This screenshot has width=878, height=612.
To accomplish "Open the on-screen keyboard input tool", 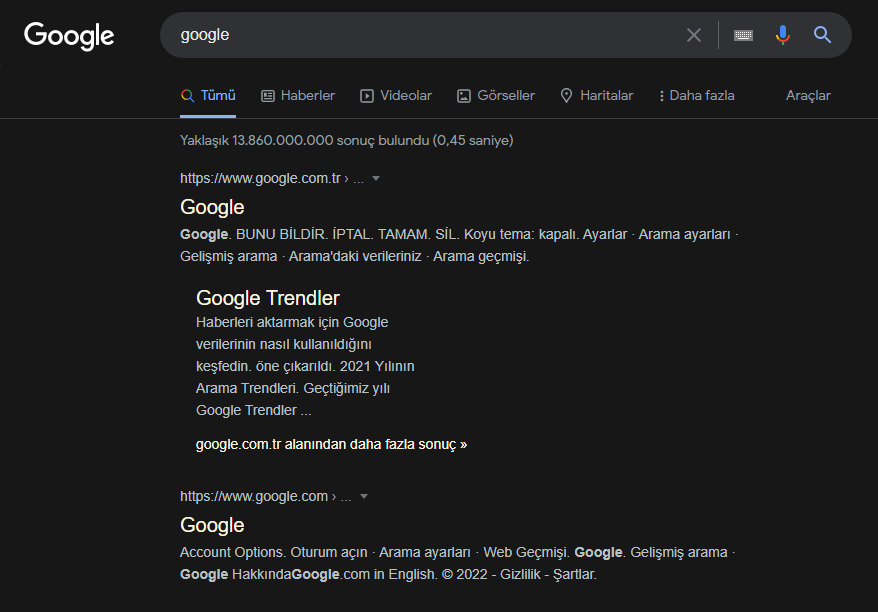I will tap(743, 35).
